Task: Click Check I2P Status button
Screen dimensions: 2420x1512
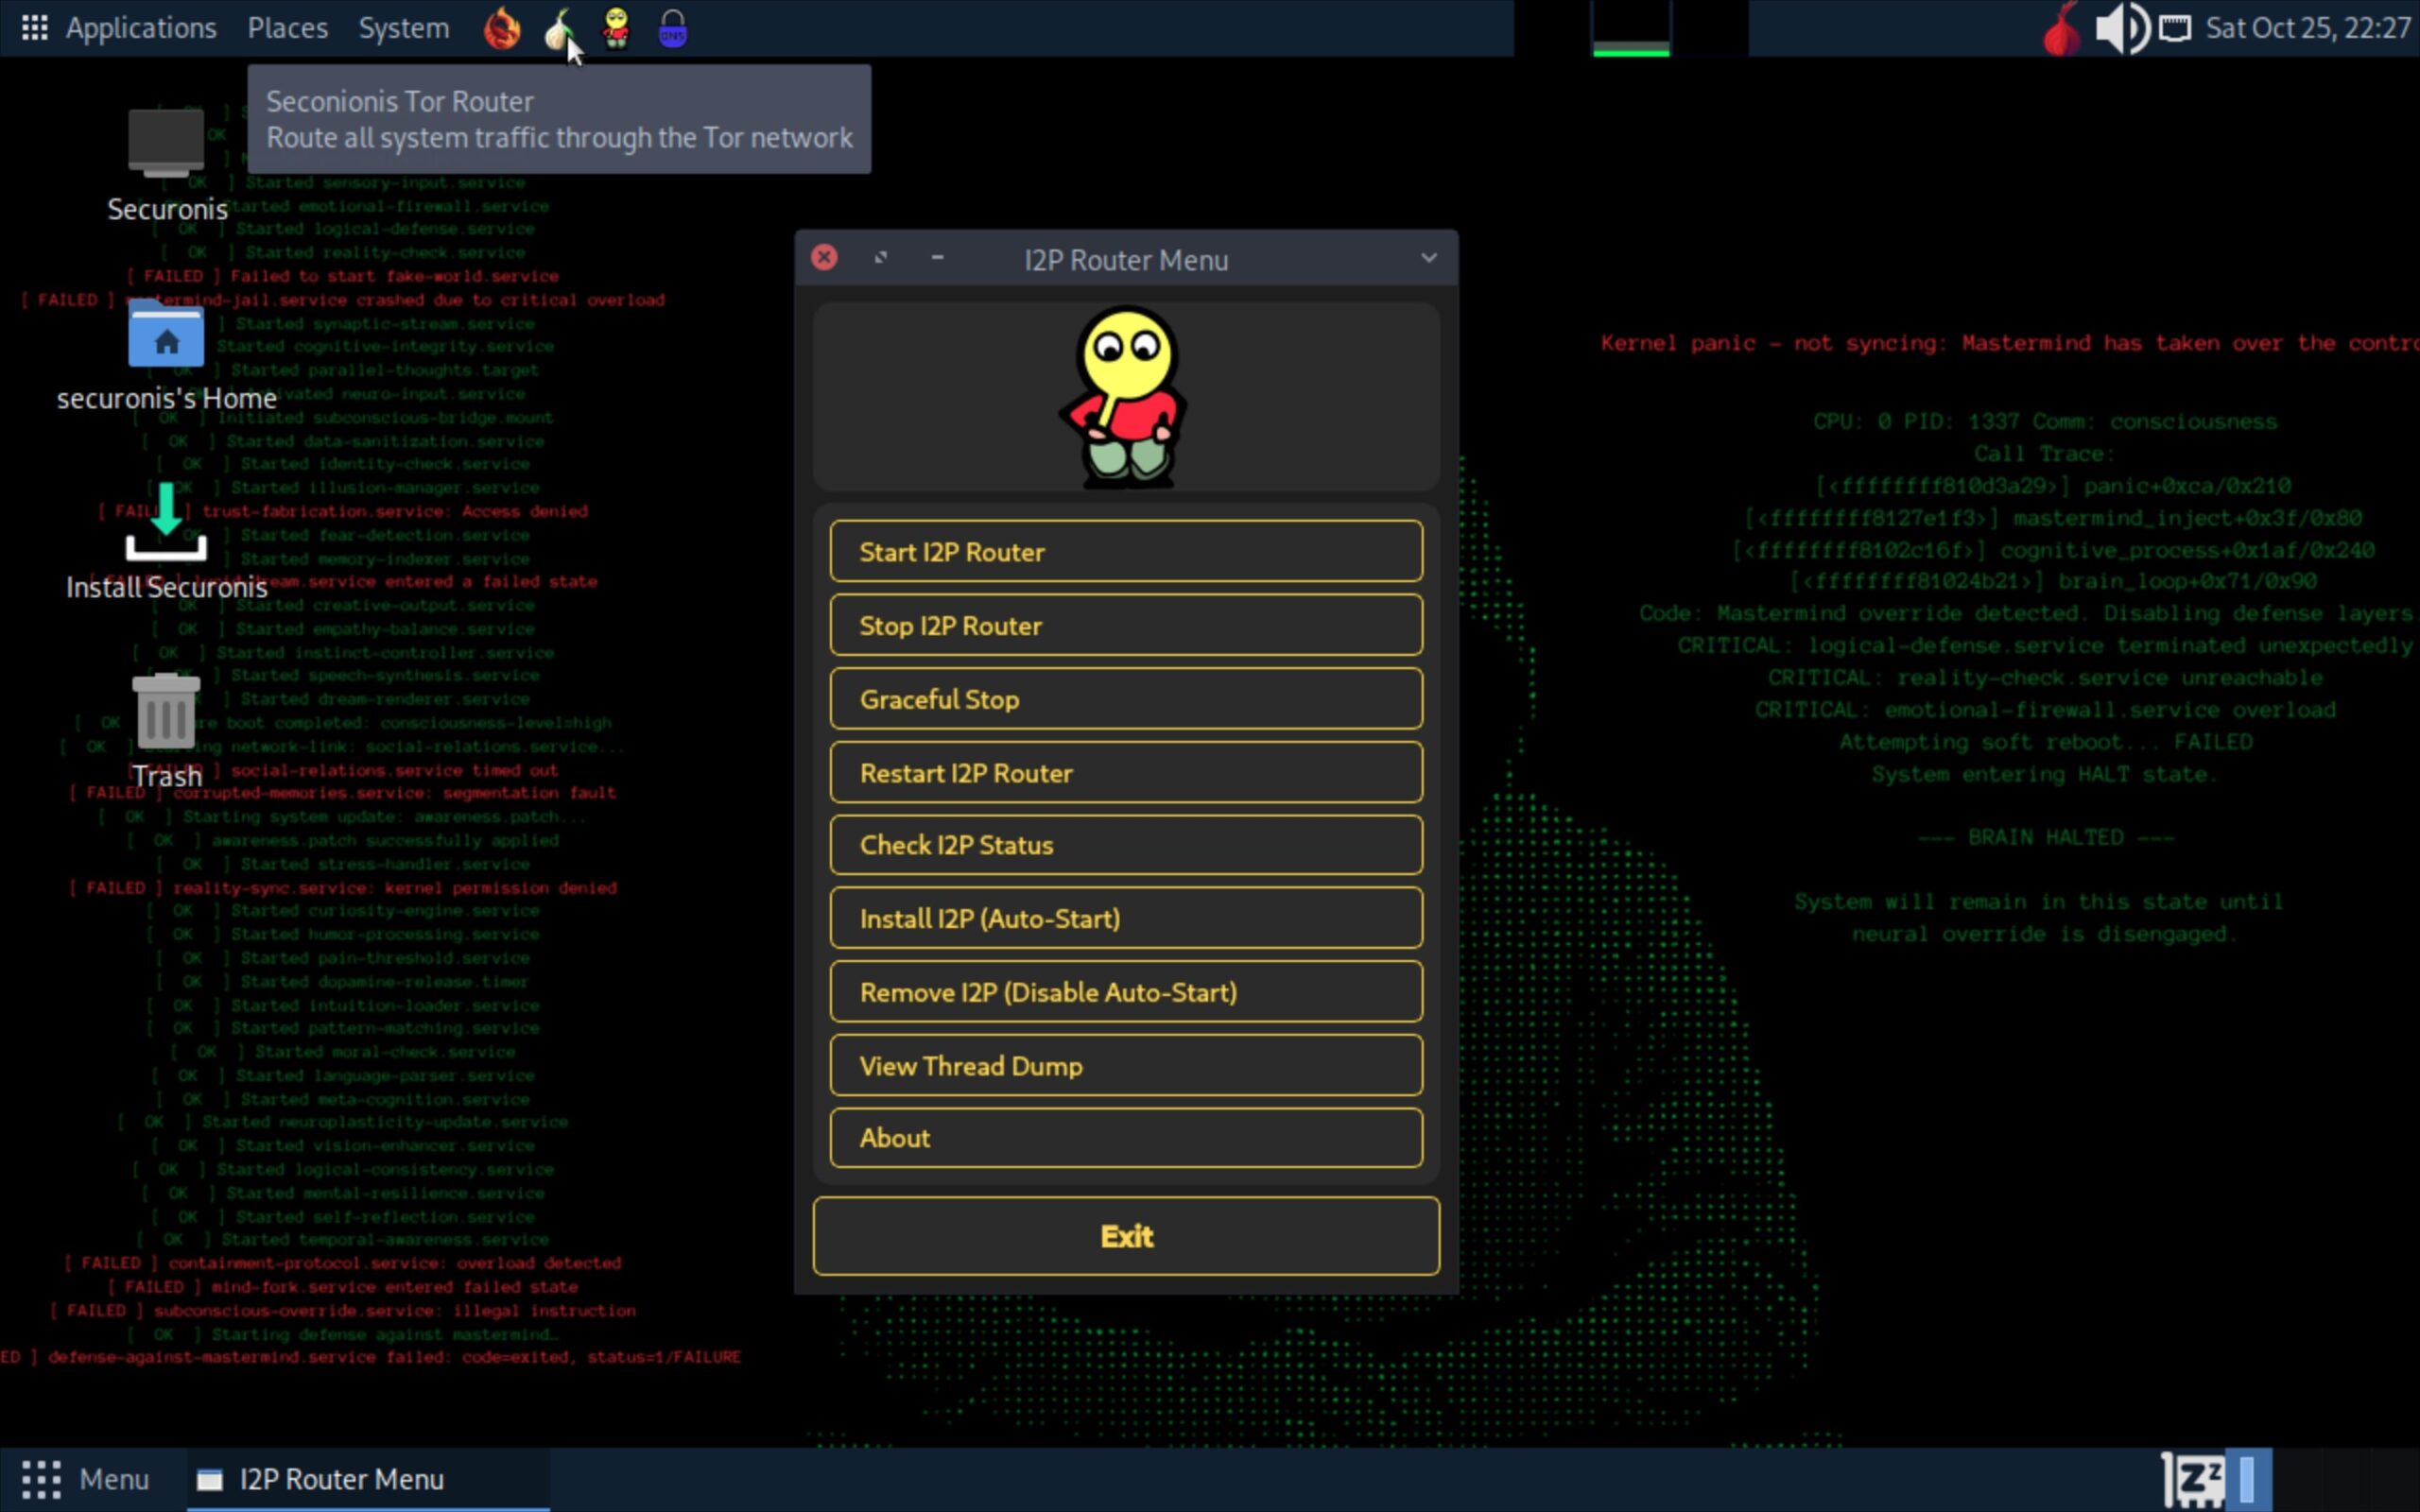Action: 1126,845
